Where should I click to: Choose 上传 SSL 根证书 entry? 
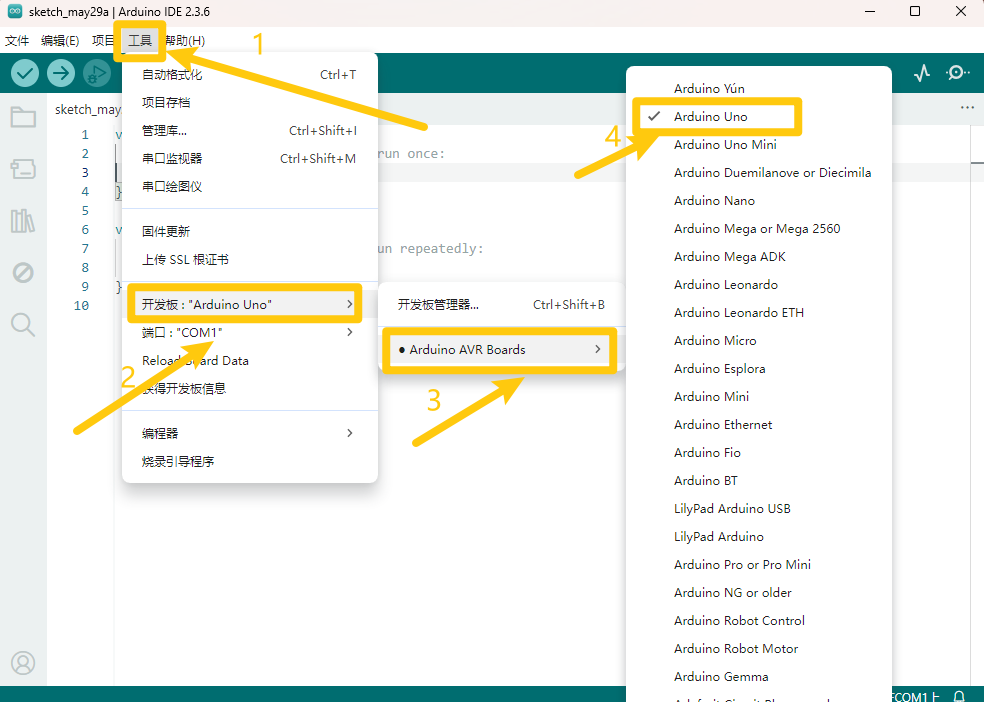[x=250, y=260]
